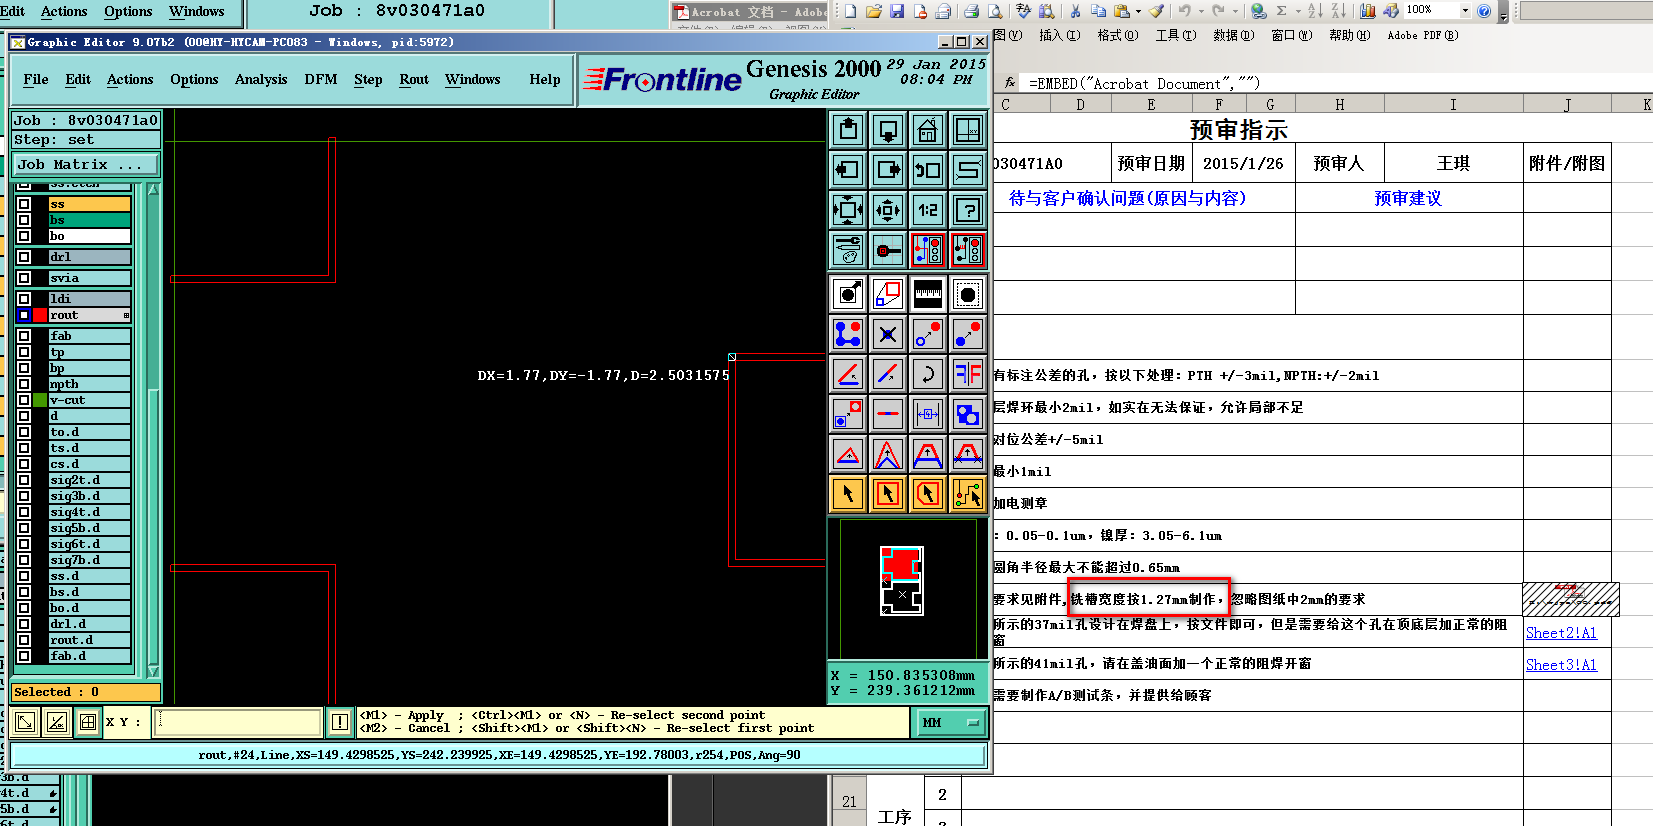1653x826 pixels.
Task: Click the Chart wizard icon in Excel toolbar
Action: [1367, 11]
